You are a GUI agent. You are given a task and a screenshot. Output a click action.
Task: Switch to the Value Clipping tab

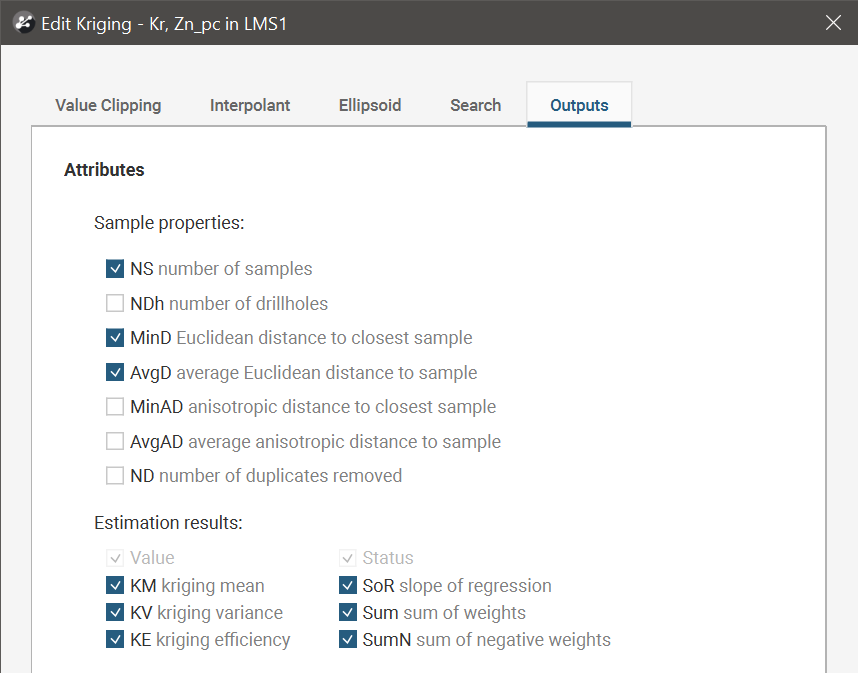point(108,105)
